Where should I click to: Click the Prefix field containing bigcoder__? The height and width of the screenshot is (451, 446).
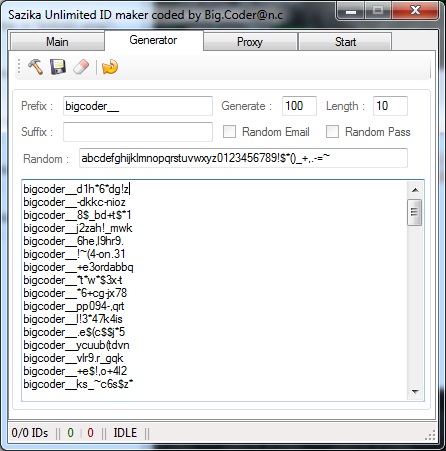138,106
